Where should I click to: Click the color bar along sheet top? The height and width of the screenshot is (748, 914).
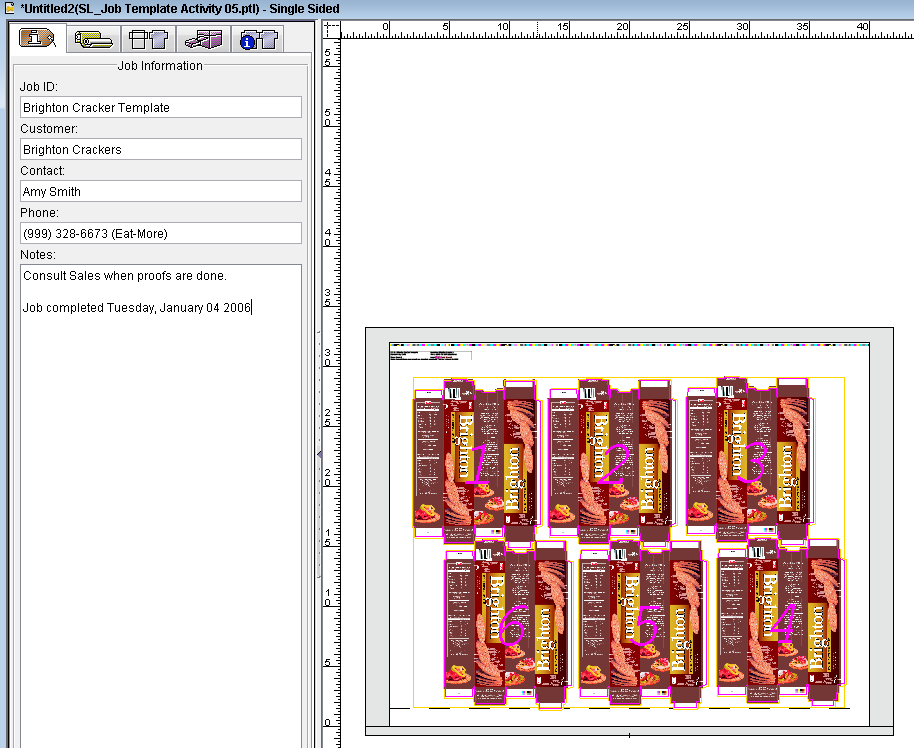pos(630,345)
